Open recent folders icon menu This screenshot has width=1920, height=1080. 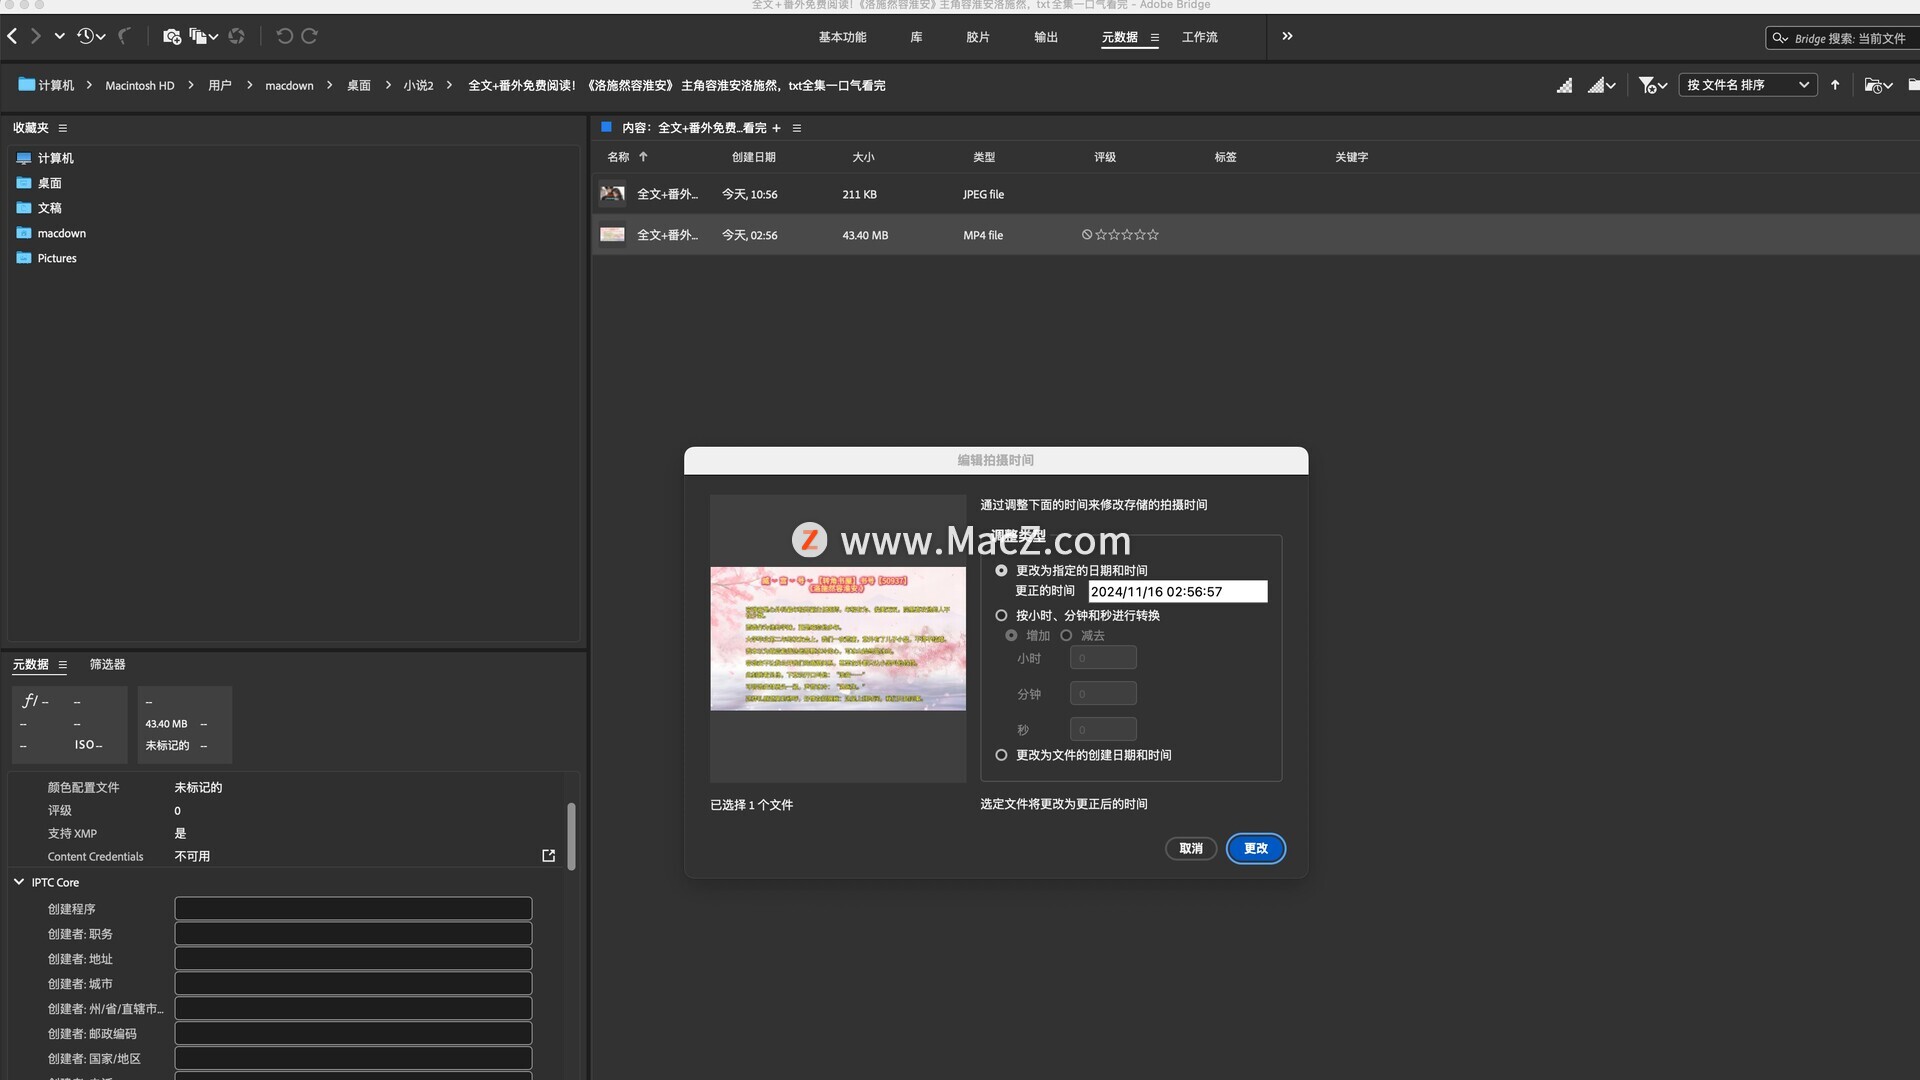pos(1878,85)
